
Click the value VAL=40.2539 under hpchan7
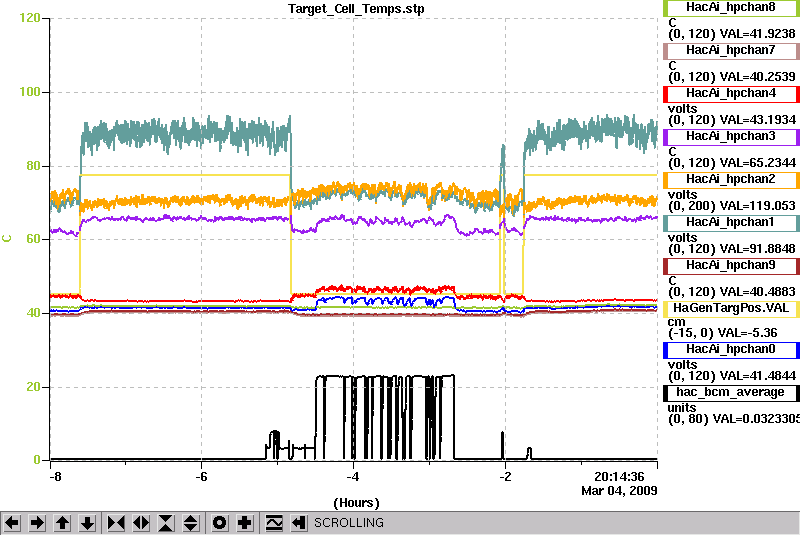757,77
